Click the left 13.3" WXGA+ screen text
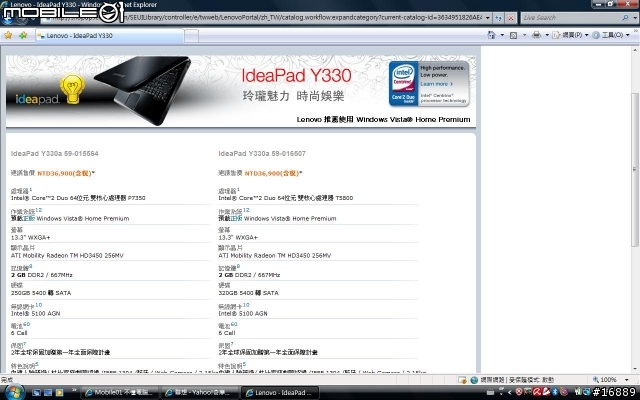Viewport: 640px width, 400px height. [x=31, y=238]
